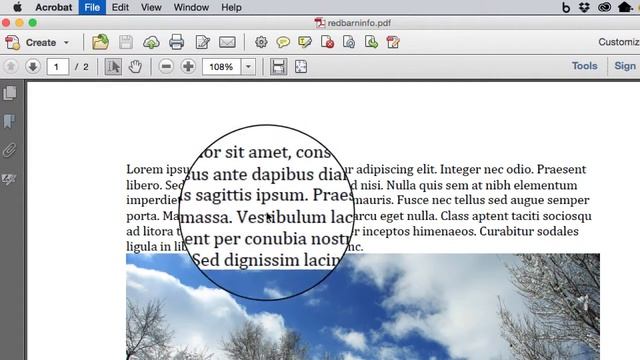The width and height of the screenshot is (640, 360).
Task: Open the Help menu
Action: (x=231, y=7)
